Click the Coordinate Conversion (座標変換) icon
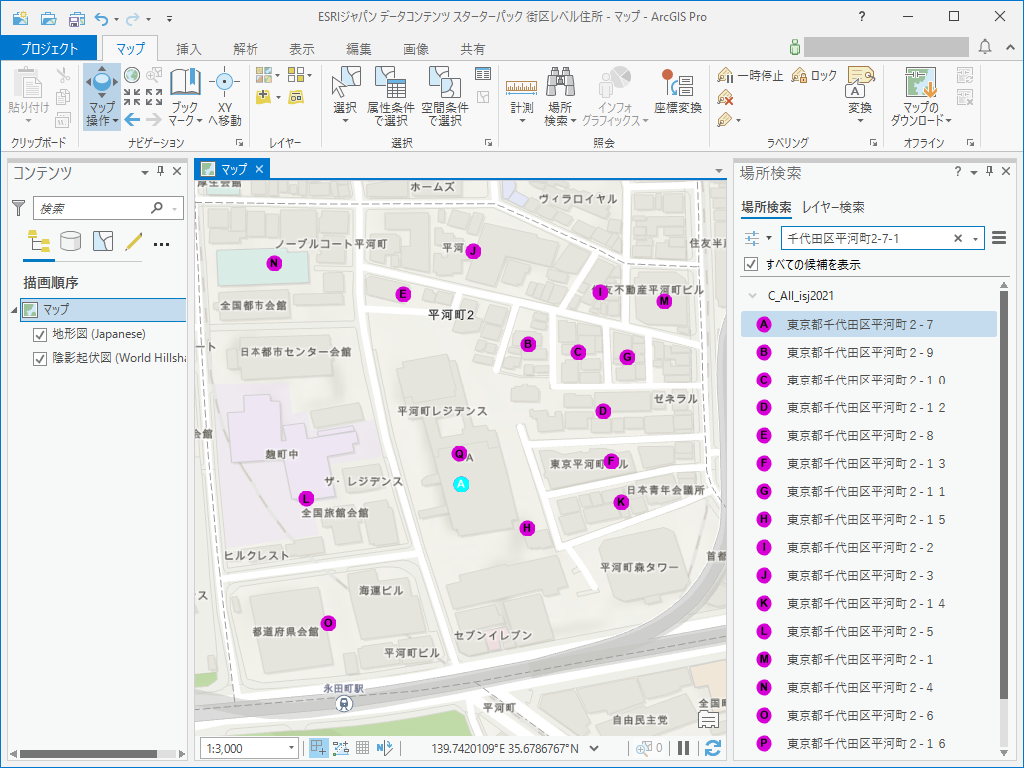The width and height of the screenshot is (1024, 768). tap(678, 84)
